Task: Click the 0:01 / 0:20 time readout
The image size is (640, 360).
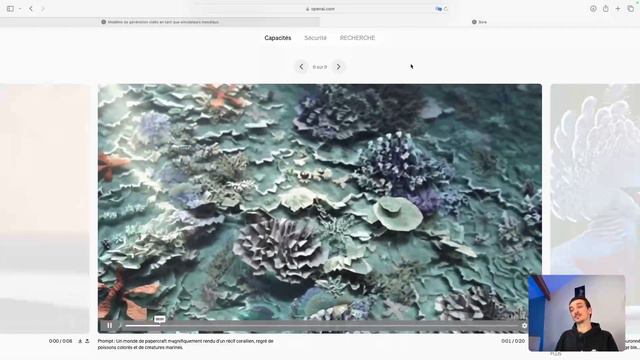Action: point(513,341)
